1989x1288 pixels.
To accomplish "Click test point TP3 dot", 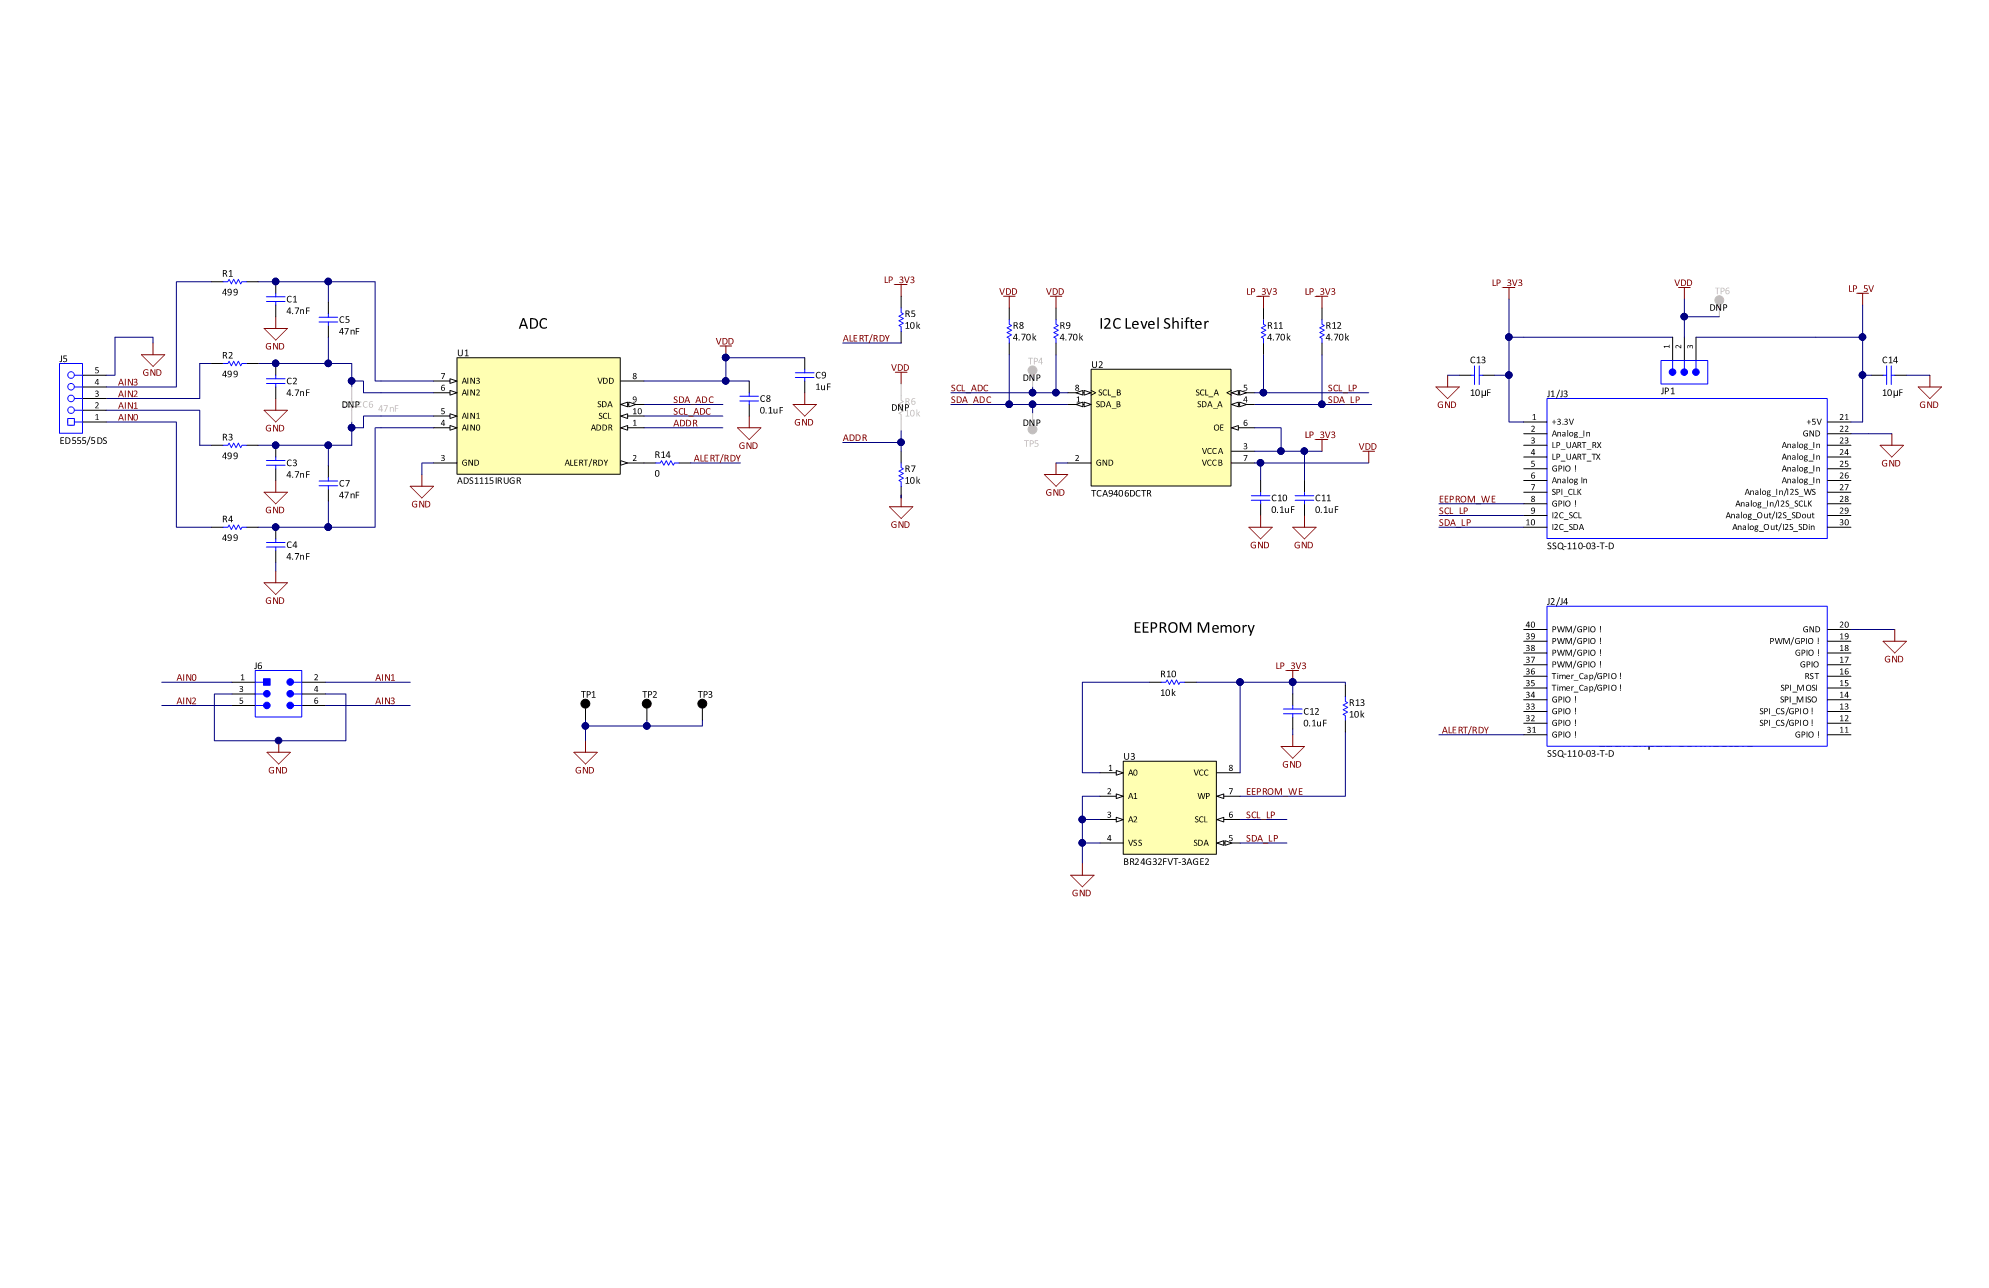I will (x=702, y=704).
